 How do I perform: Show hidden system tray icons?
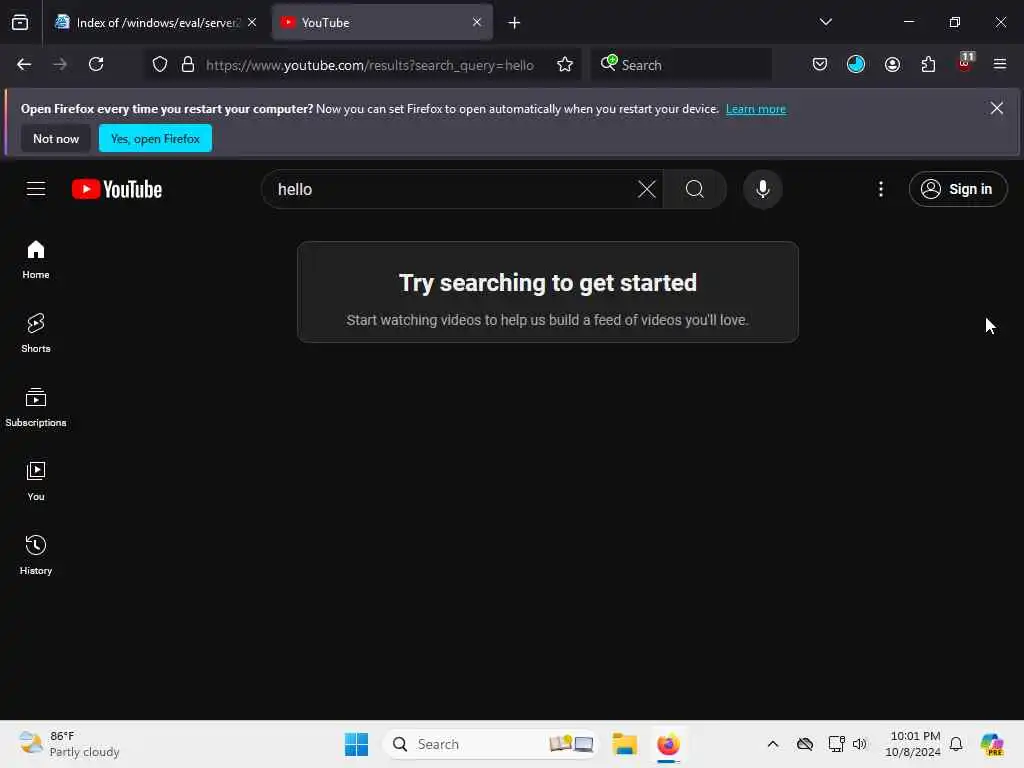[773, 744]
